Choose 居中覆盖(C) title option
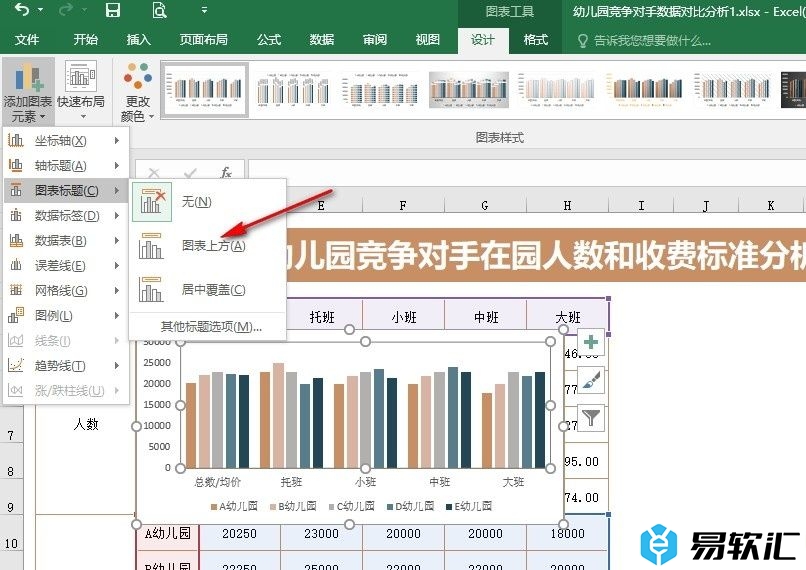This screenshot has width=806, height=570. [207, 290]
